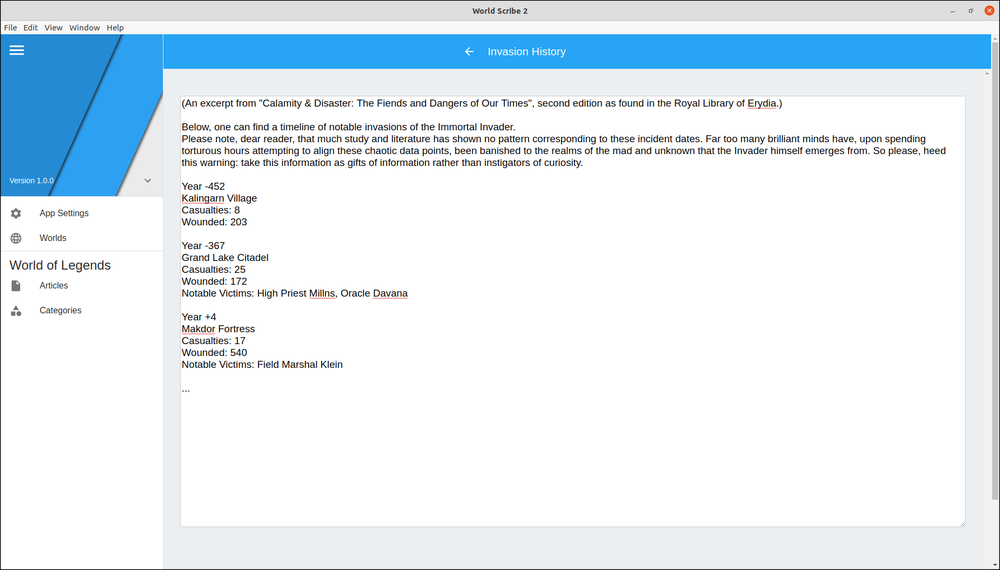Select App Settings in the sidebar
Screen dimensions: 1000x570
[82, 214]
